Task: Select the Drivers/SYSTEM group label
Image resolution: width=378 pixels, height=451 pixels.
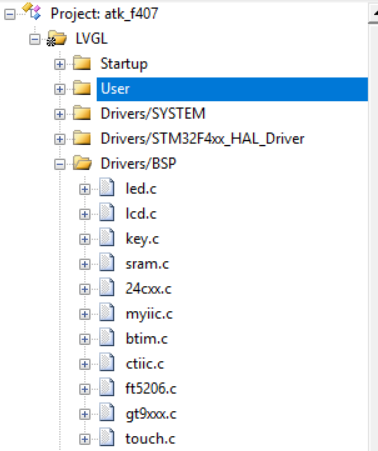Action: tap(153, 114)
